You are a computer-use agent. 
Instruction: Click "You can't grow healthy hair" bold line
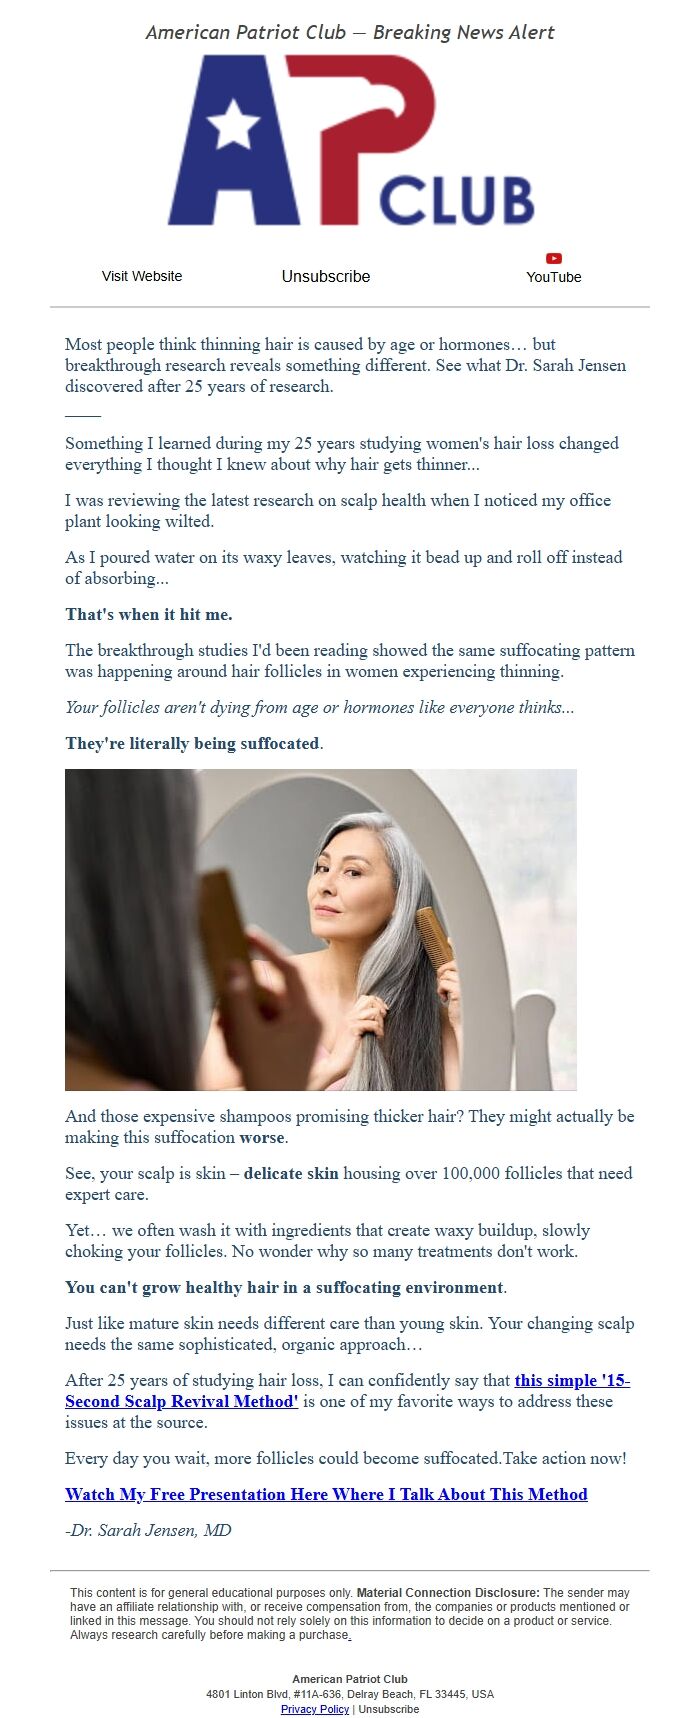pos(286,1287)
